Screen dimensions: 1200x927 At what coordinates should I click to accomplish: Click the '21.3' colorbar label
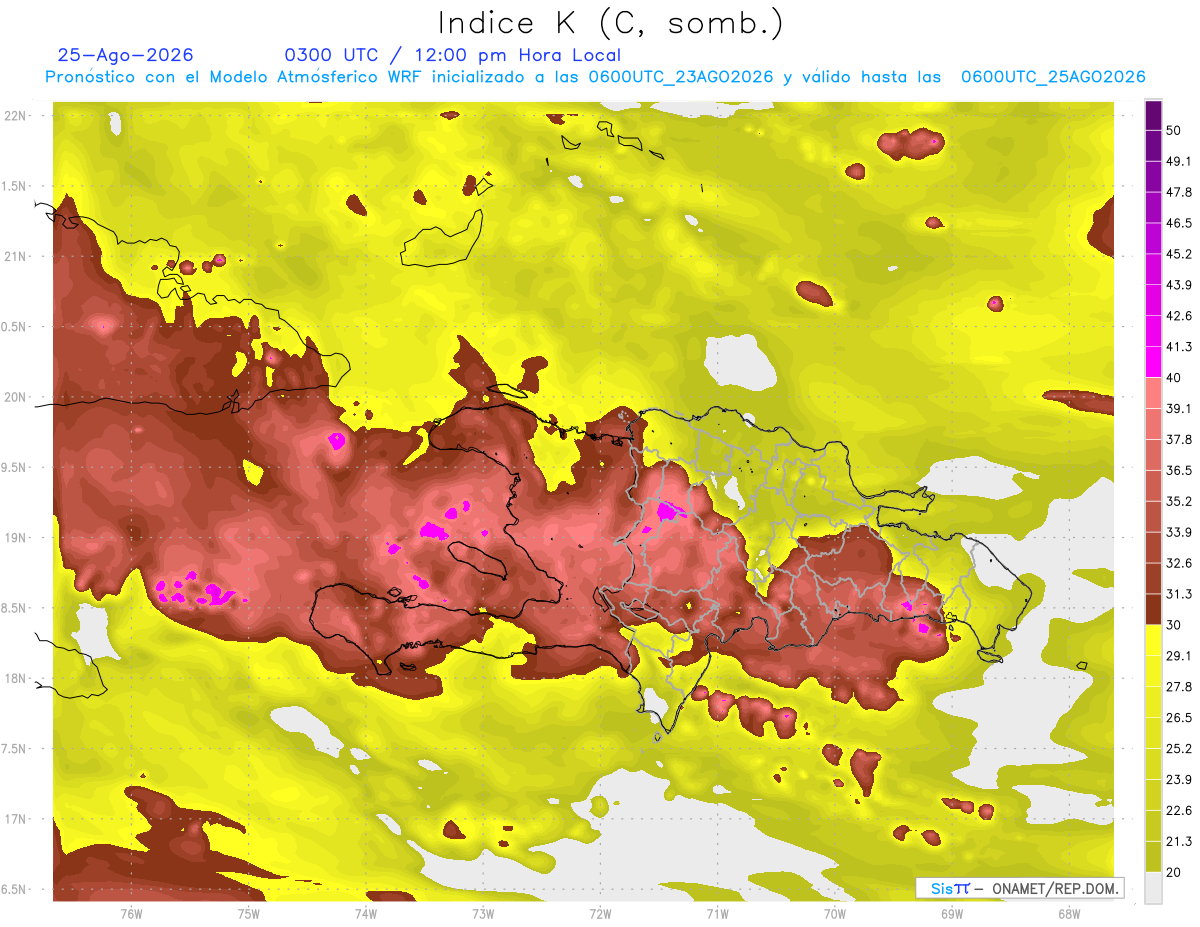click(1178, 842)
